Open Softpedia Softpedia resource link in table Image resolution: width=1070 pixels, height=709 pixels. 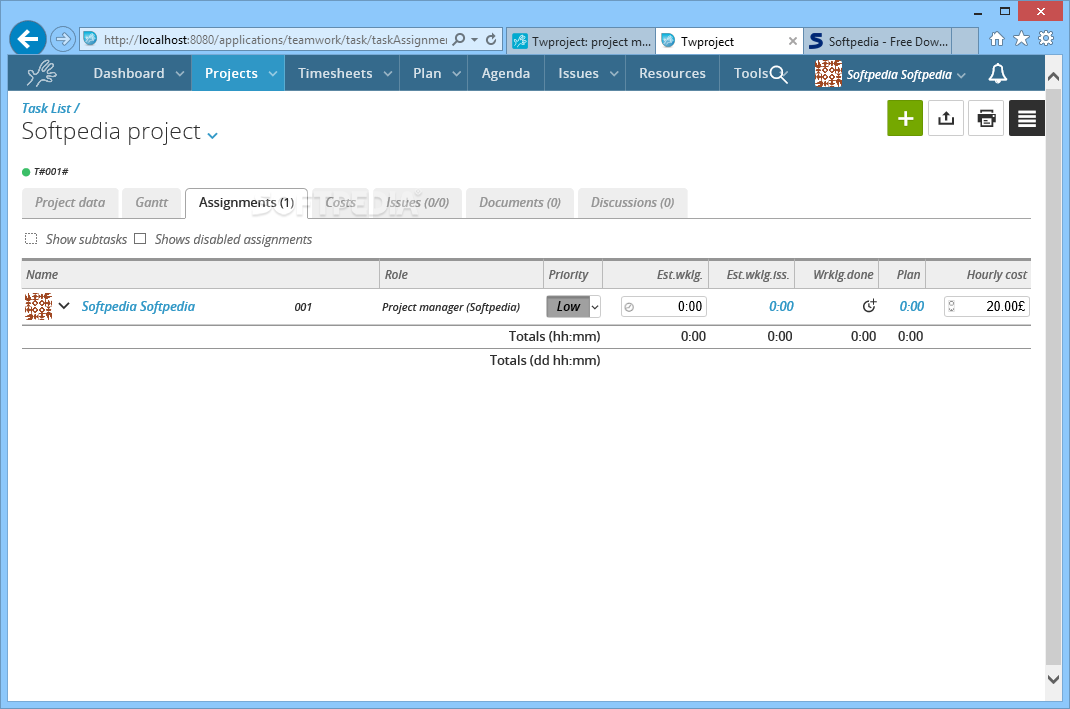coord(139,306)
